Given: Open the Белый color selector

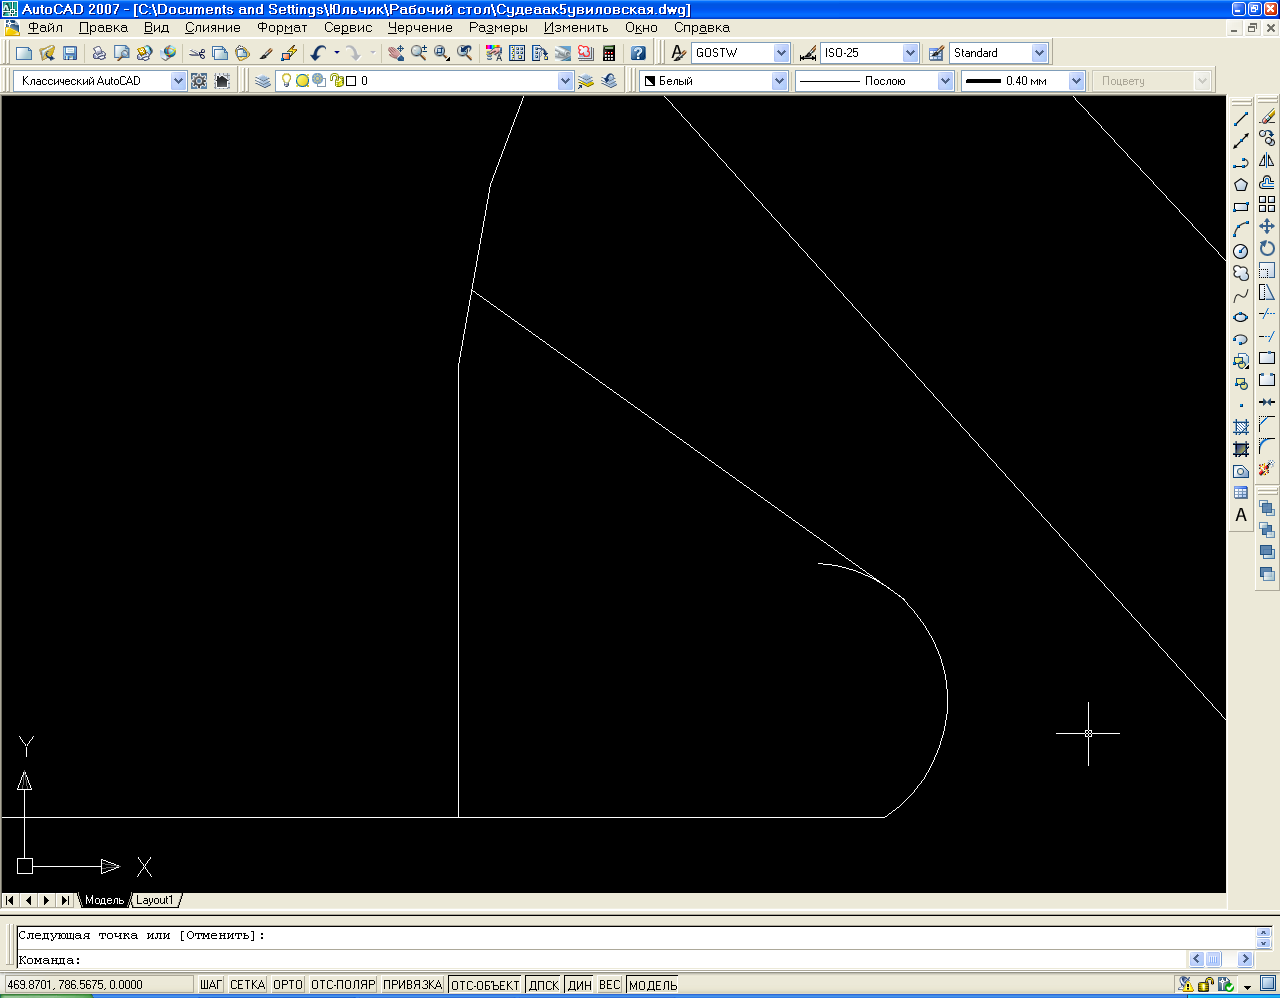Looking at the screenshot, I should pos(779,81).
